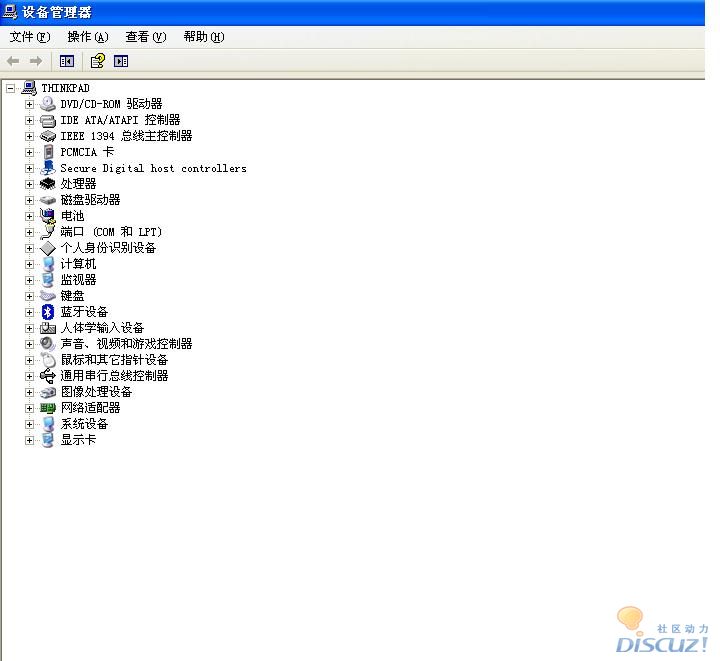Click the IEEE 1394 controller icon
Image resolution: width=720 pixels, height=661 pixels.
click(48, 136)
